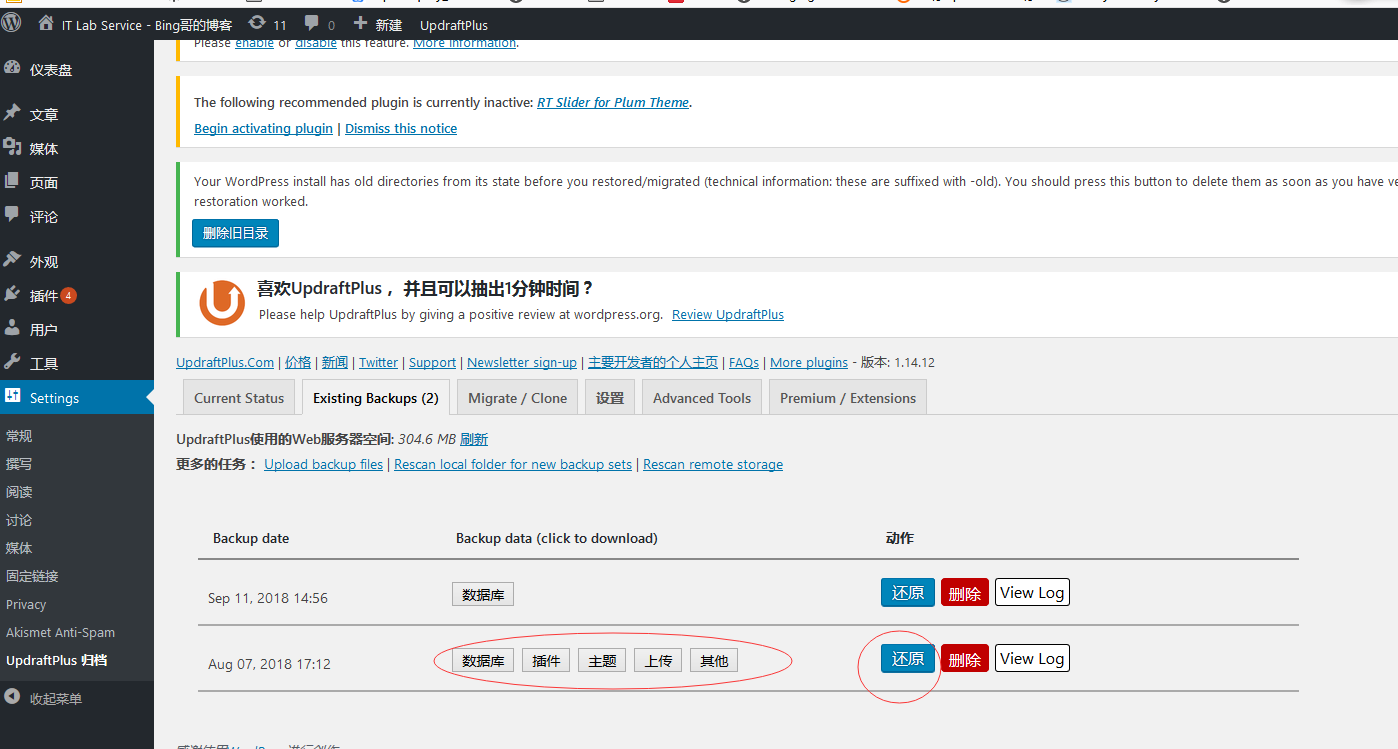
Task: Open the Twitter link
Action: click(379, 362)
